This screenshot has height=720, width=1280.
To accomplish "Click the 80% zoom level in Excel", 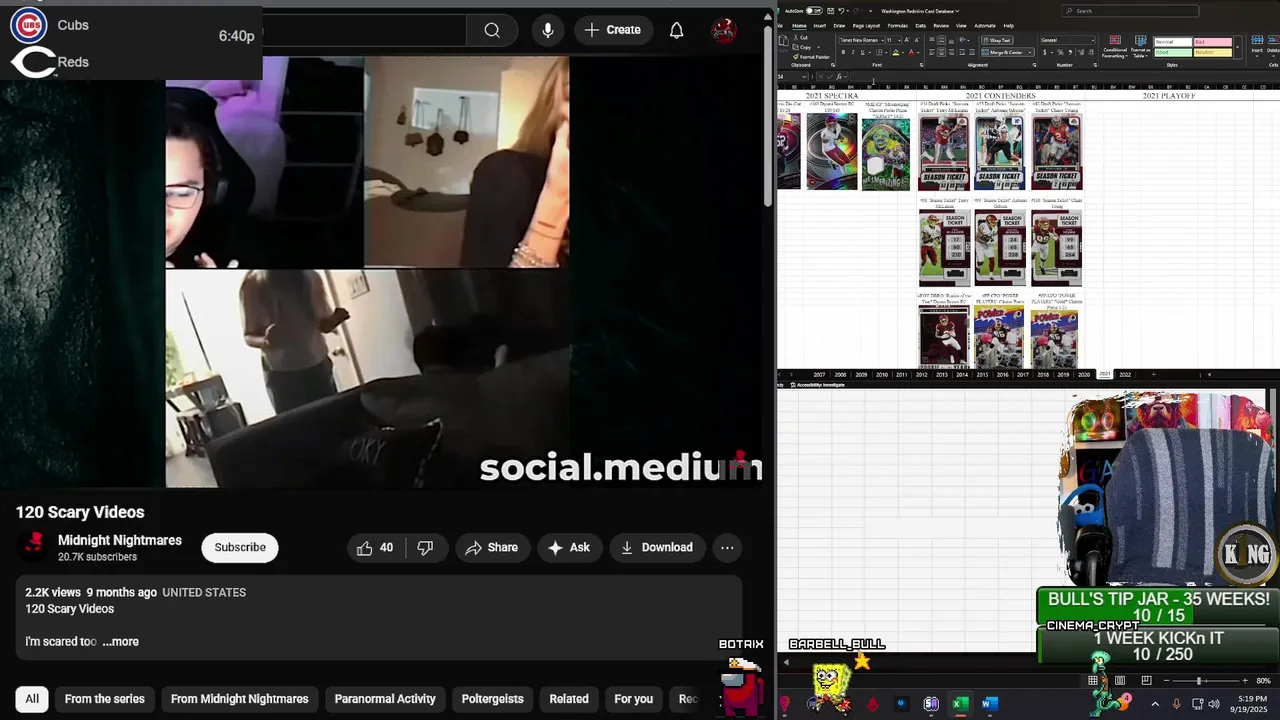I will tap(1263, 681).
